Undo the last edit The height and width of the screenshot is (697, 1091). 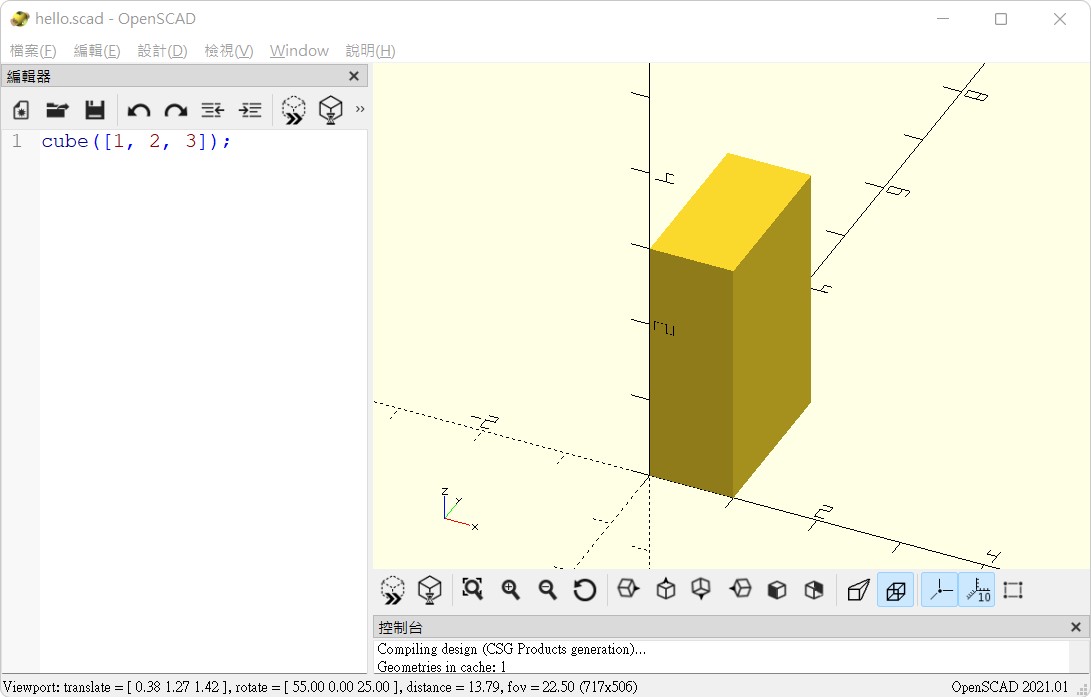coord(139,110)
